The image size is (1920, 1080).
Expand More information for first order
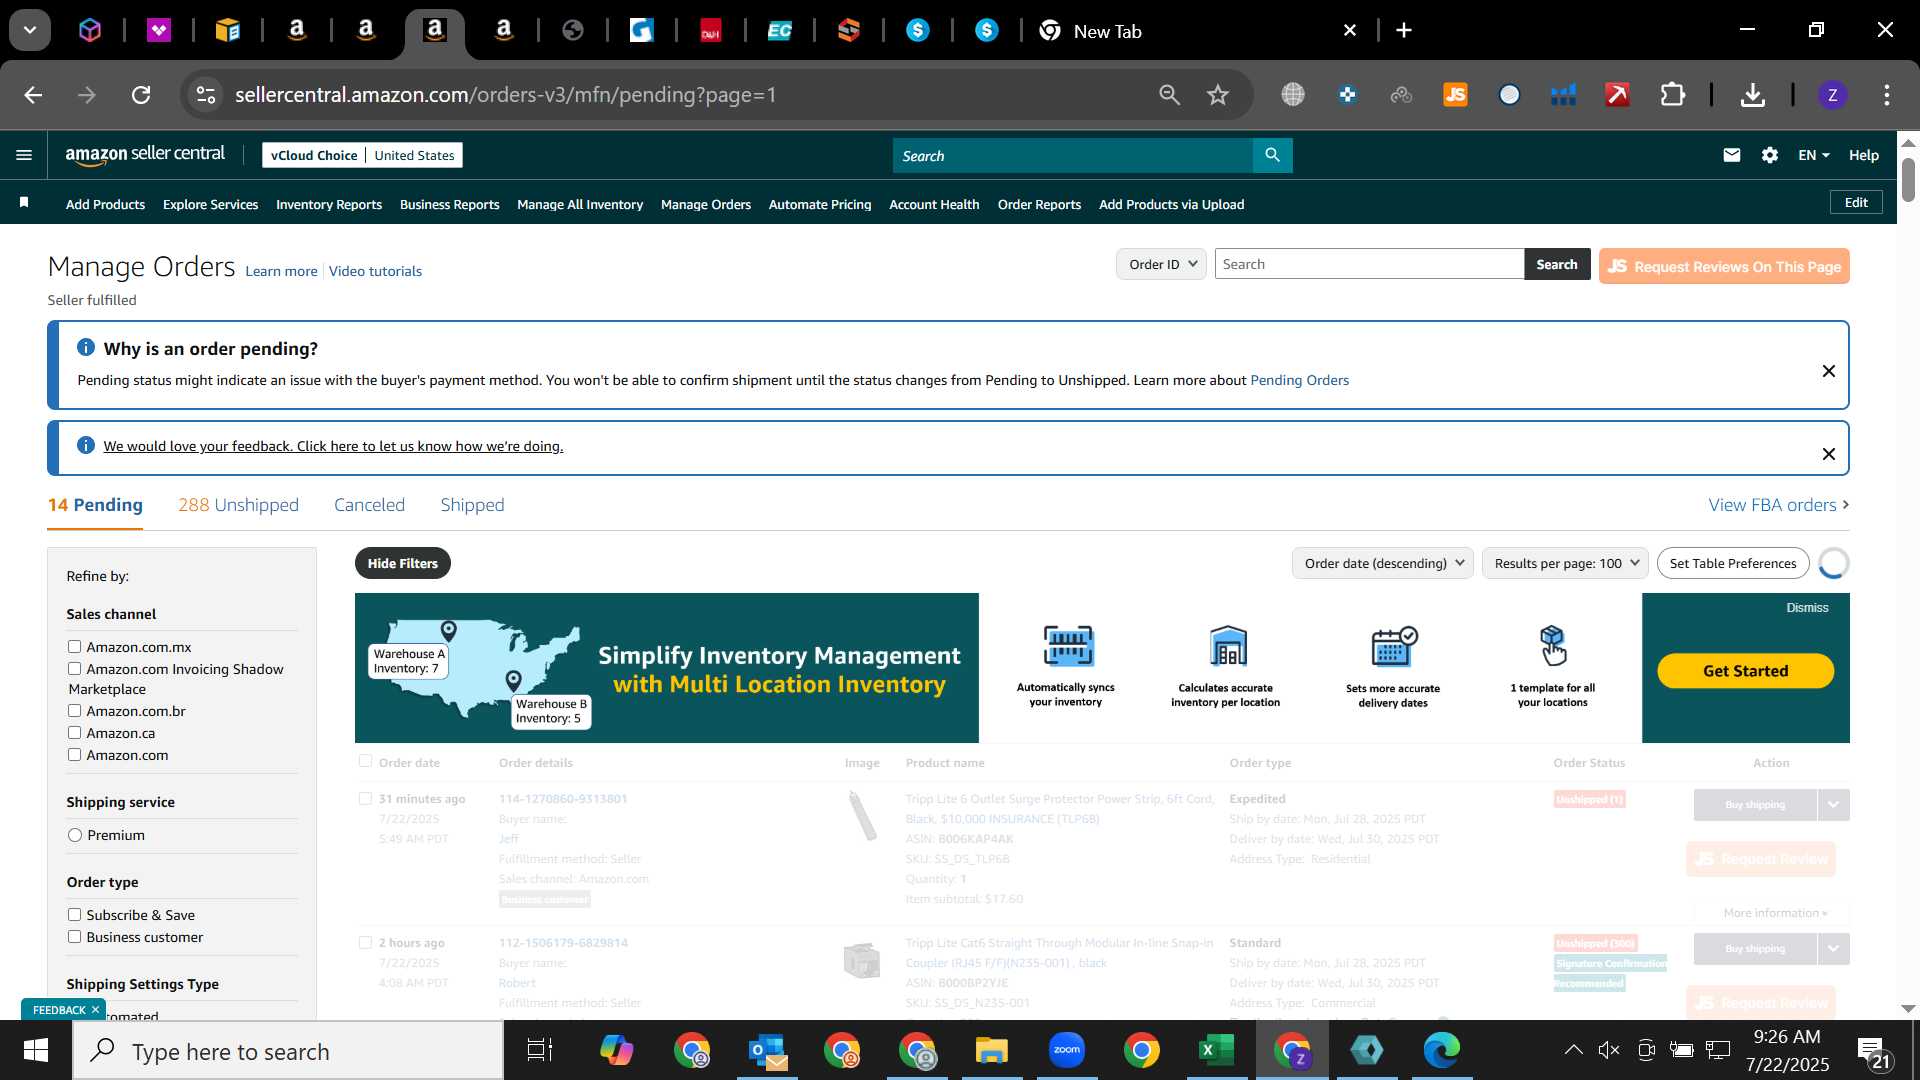[x=1775, y=913]
